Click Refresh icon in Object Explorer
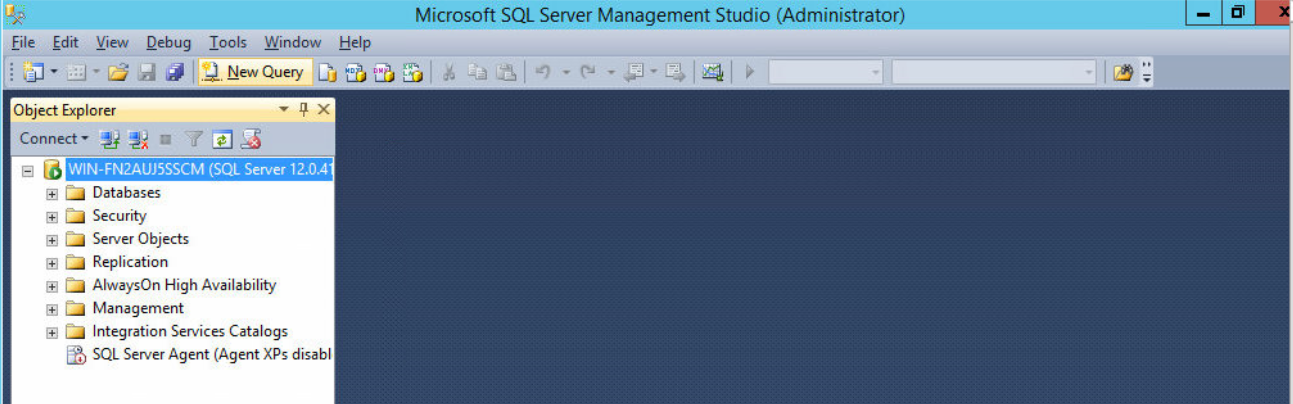The image size is (1293, 404). 222,139
